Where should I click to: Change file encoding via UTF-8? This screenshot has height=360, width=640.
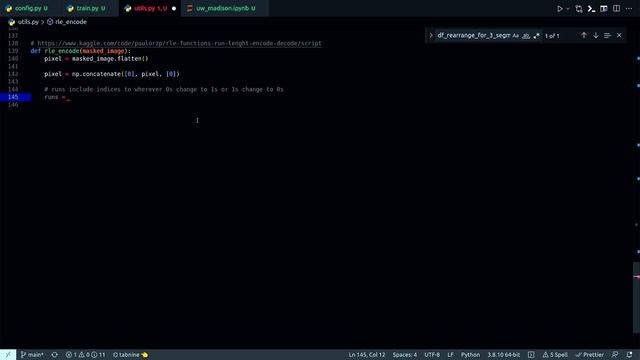coord(432,355)
